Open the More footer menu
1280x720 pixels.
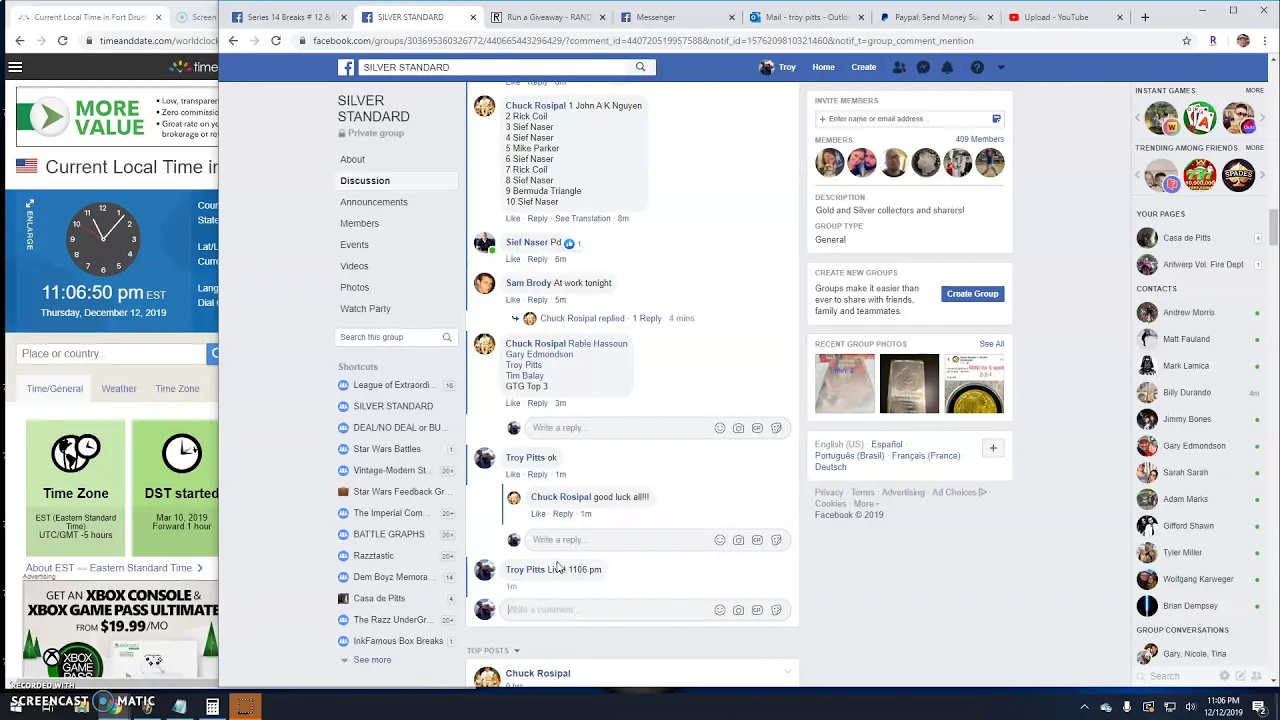(867, 504)
